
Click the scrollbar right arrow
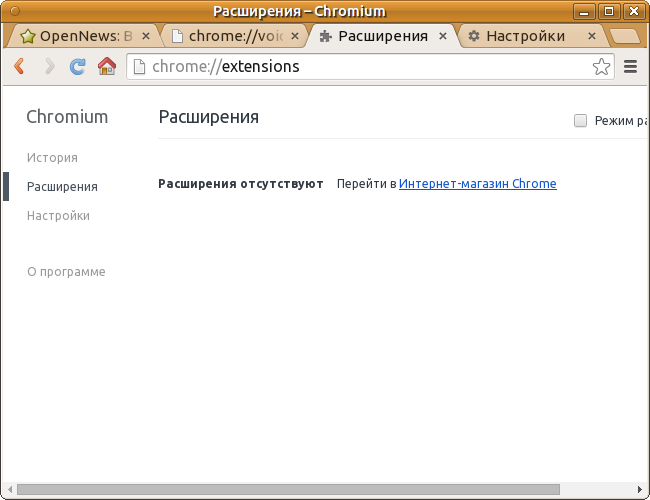pyautogui.click(x=640, y=489)
